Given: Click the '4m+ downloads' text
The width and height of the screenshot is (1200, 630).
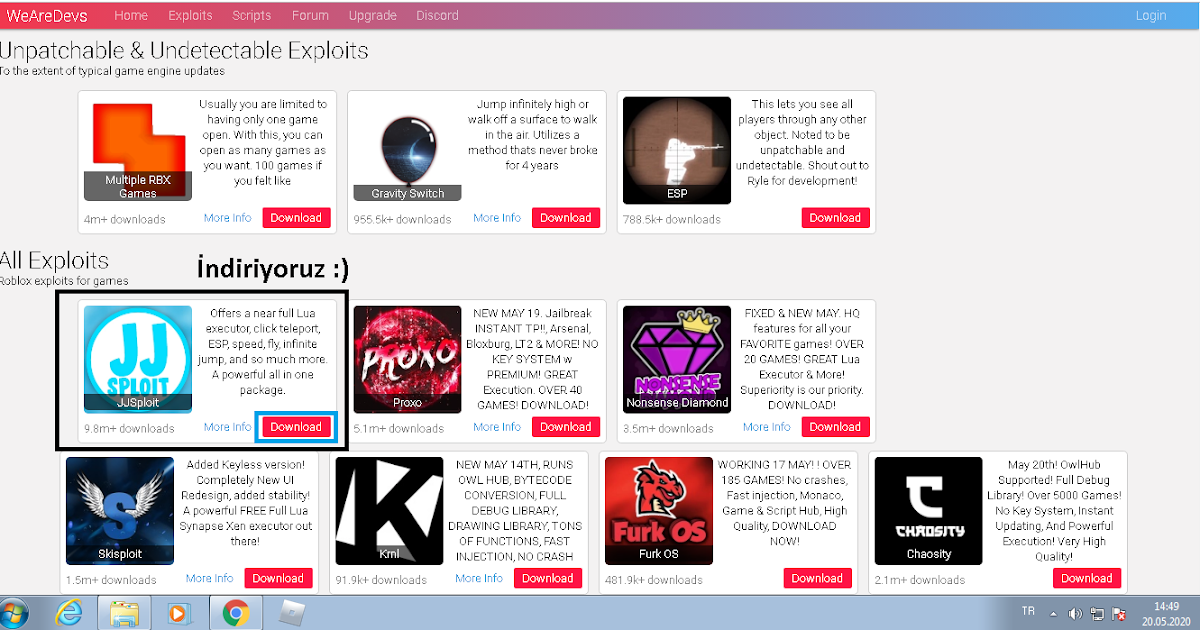Looking at the screenshot, I should [x=125, y=219].
